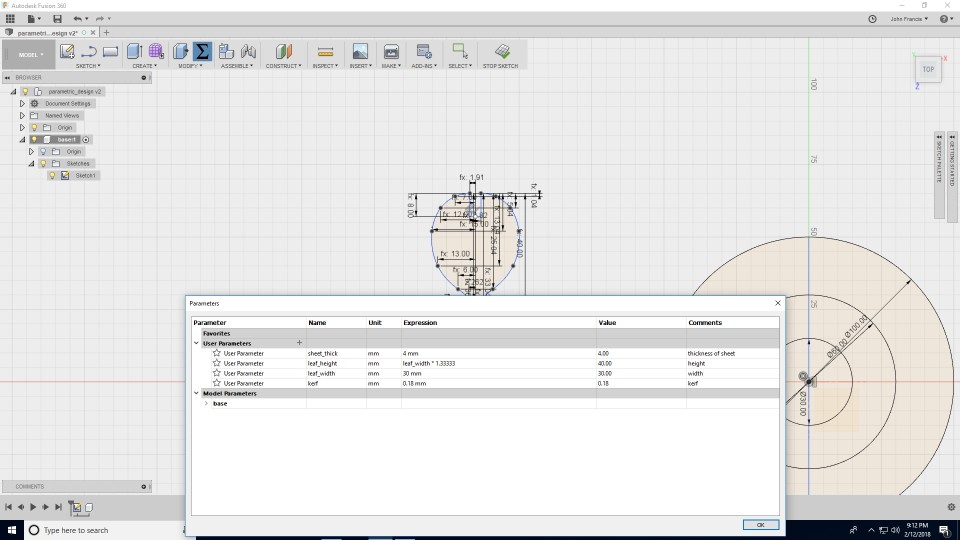Click the Insert image icon
This screenshot has width=960, height=540.
click(x=360, y=51)
